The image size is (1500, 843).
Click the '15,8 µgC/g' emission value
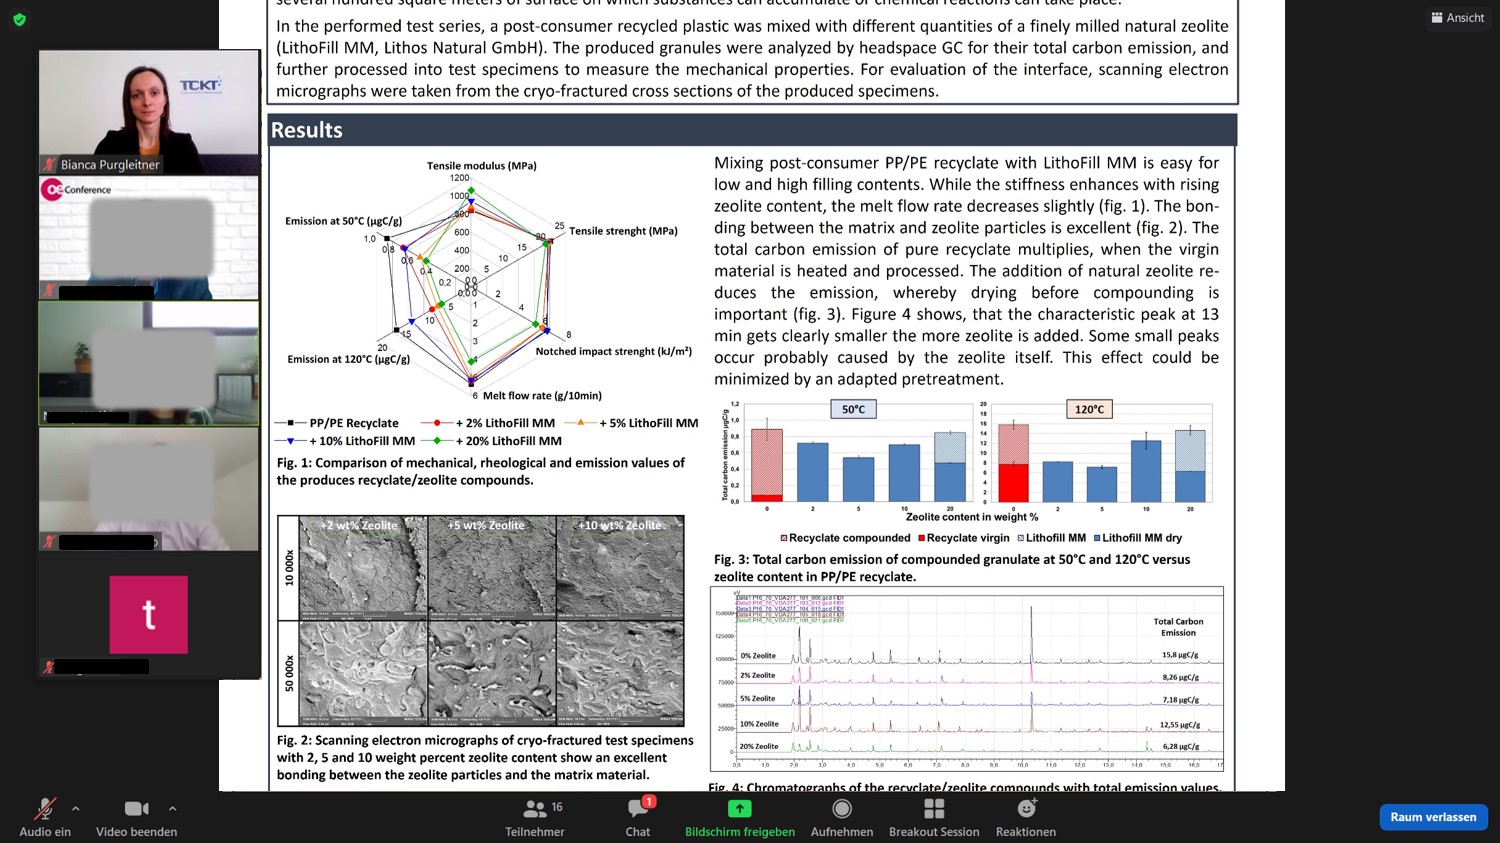point(1180,655)
